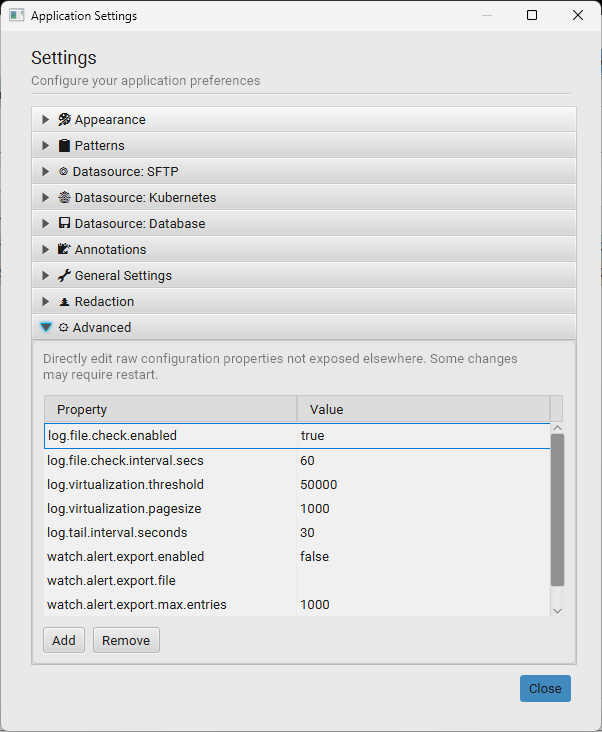Image resolution: width=602 pixels, height=732 pixels.
Task: Click the Add property button
Action: pos(64,640)
